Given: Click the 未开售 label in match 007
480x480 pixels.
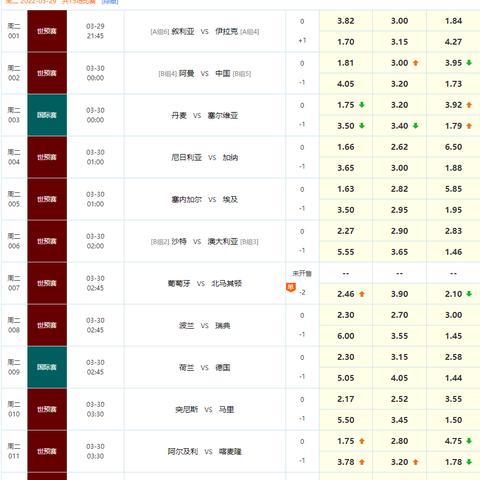Looking at the screenshot, I should [x=302, y=274].
